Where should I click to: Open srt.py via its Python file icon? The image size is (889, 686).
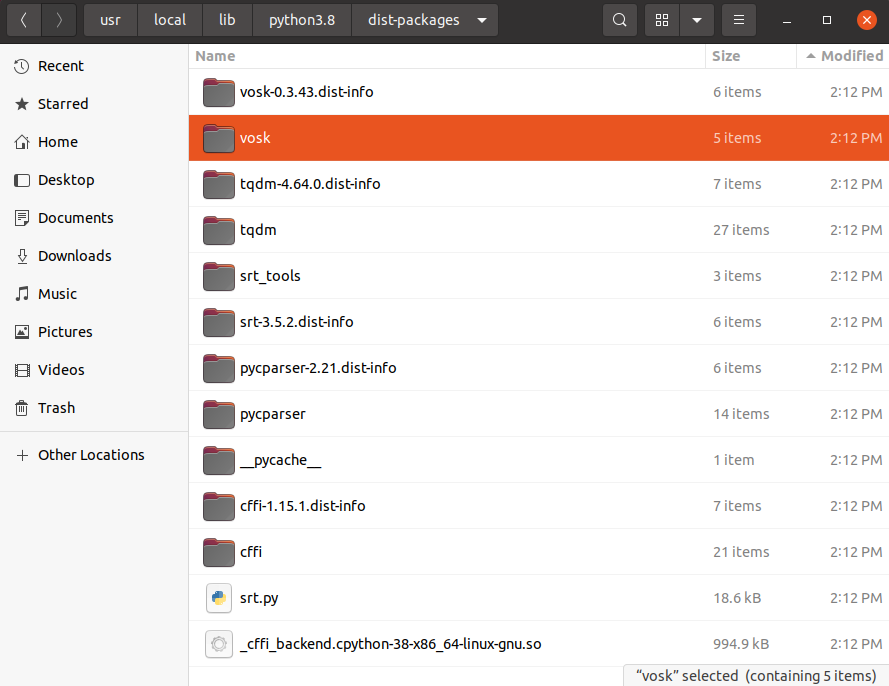pyautogui.click(x=218, y=598)
